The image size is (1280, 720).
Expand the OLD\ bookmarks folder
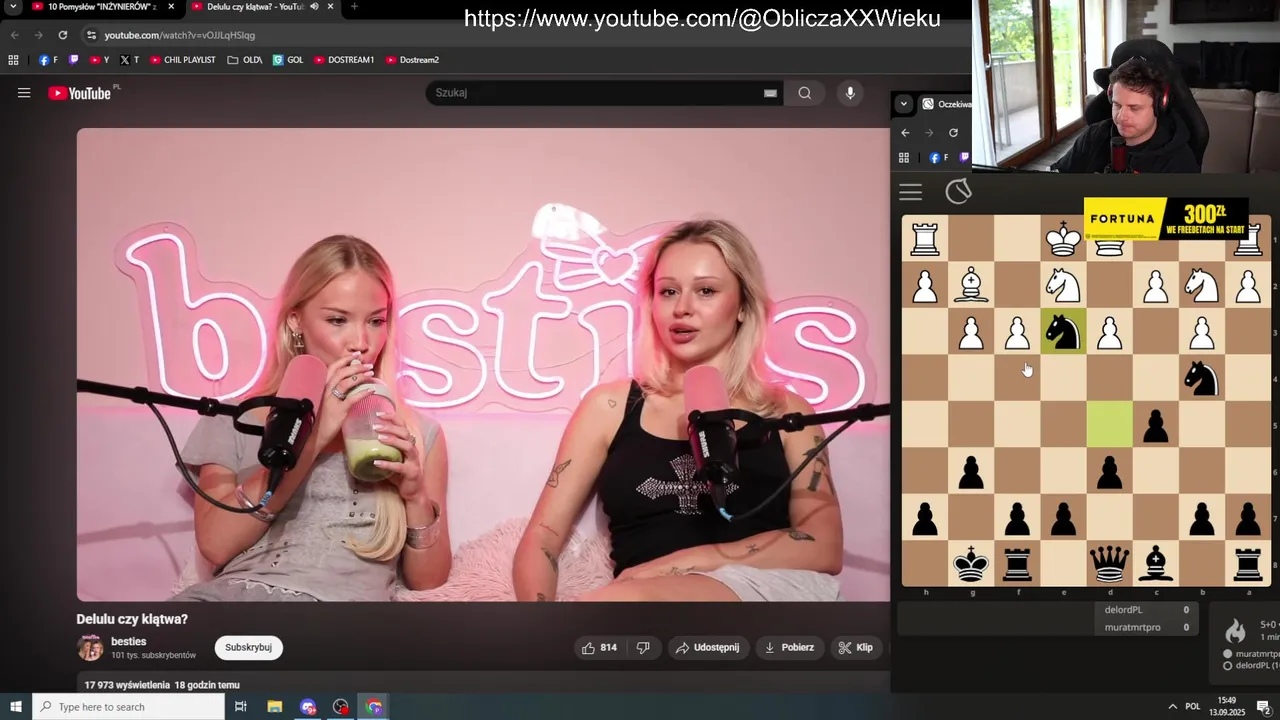coord(245,60)
